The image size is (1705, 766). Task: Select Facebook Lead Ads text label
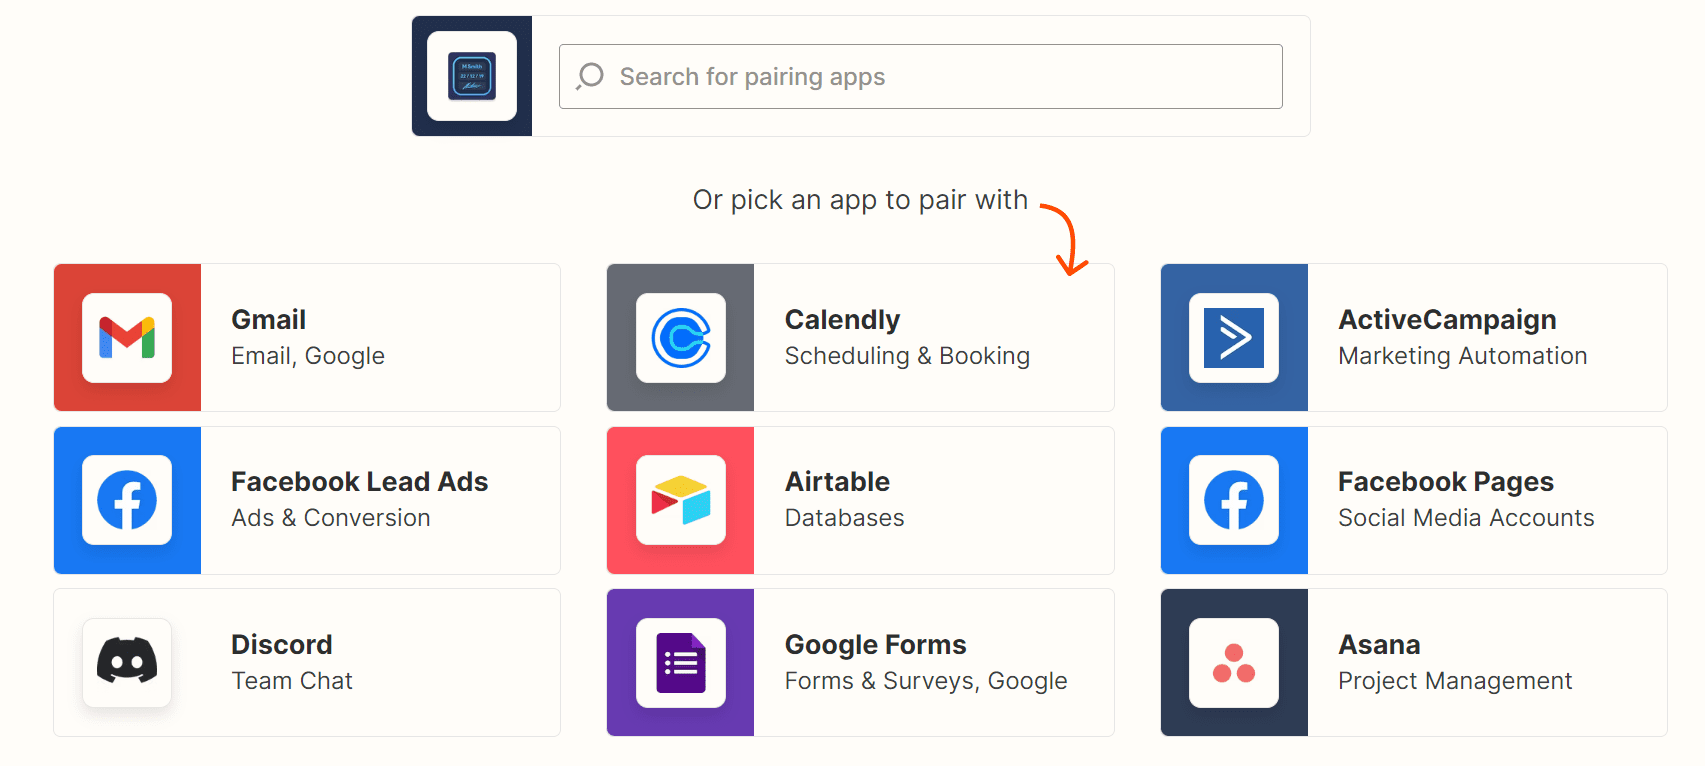coord(359,482)
